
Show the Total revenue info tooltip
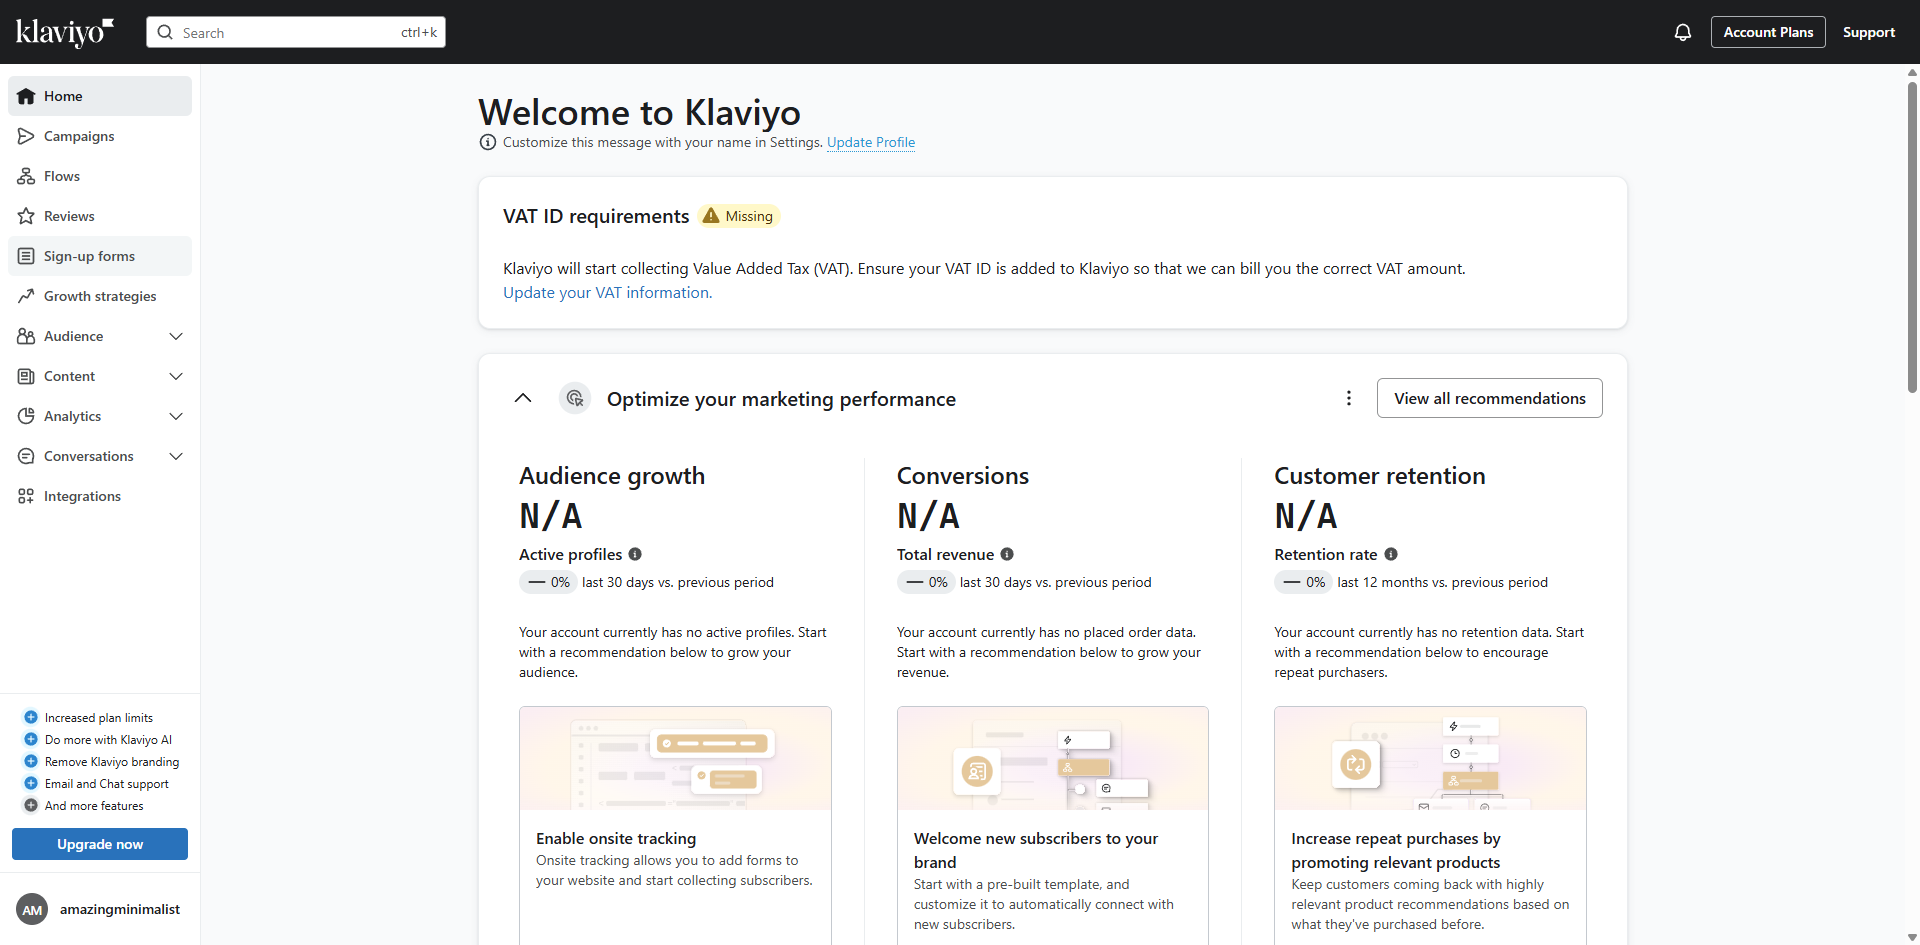(1007, 554)
